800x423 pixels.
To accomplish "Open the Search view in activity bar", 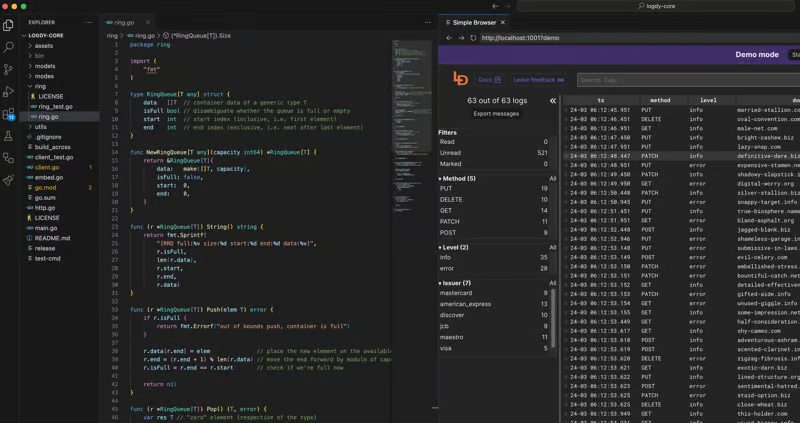I will tap(9, 47).
